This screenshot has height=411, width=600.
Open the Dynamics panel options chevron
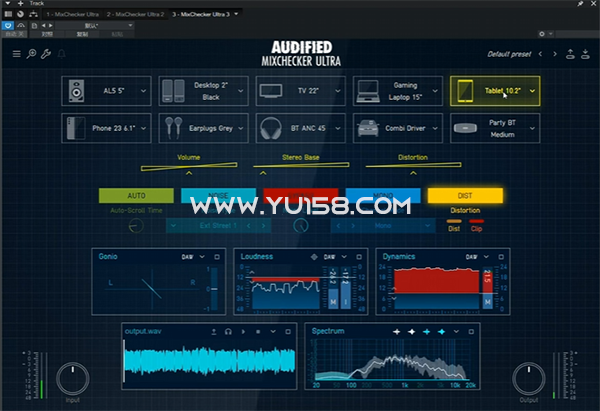tap(486, 257)
